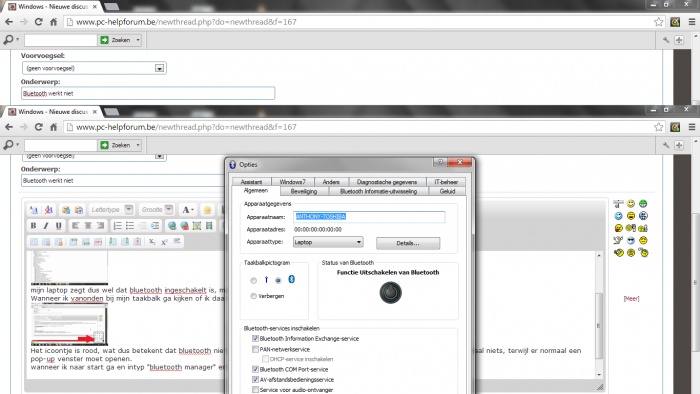The image size is (700, 394).
Task: Open the Bluetooth Informatie-uitwisseling tab
Action: point(378,191)
